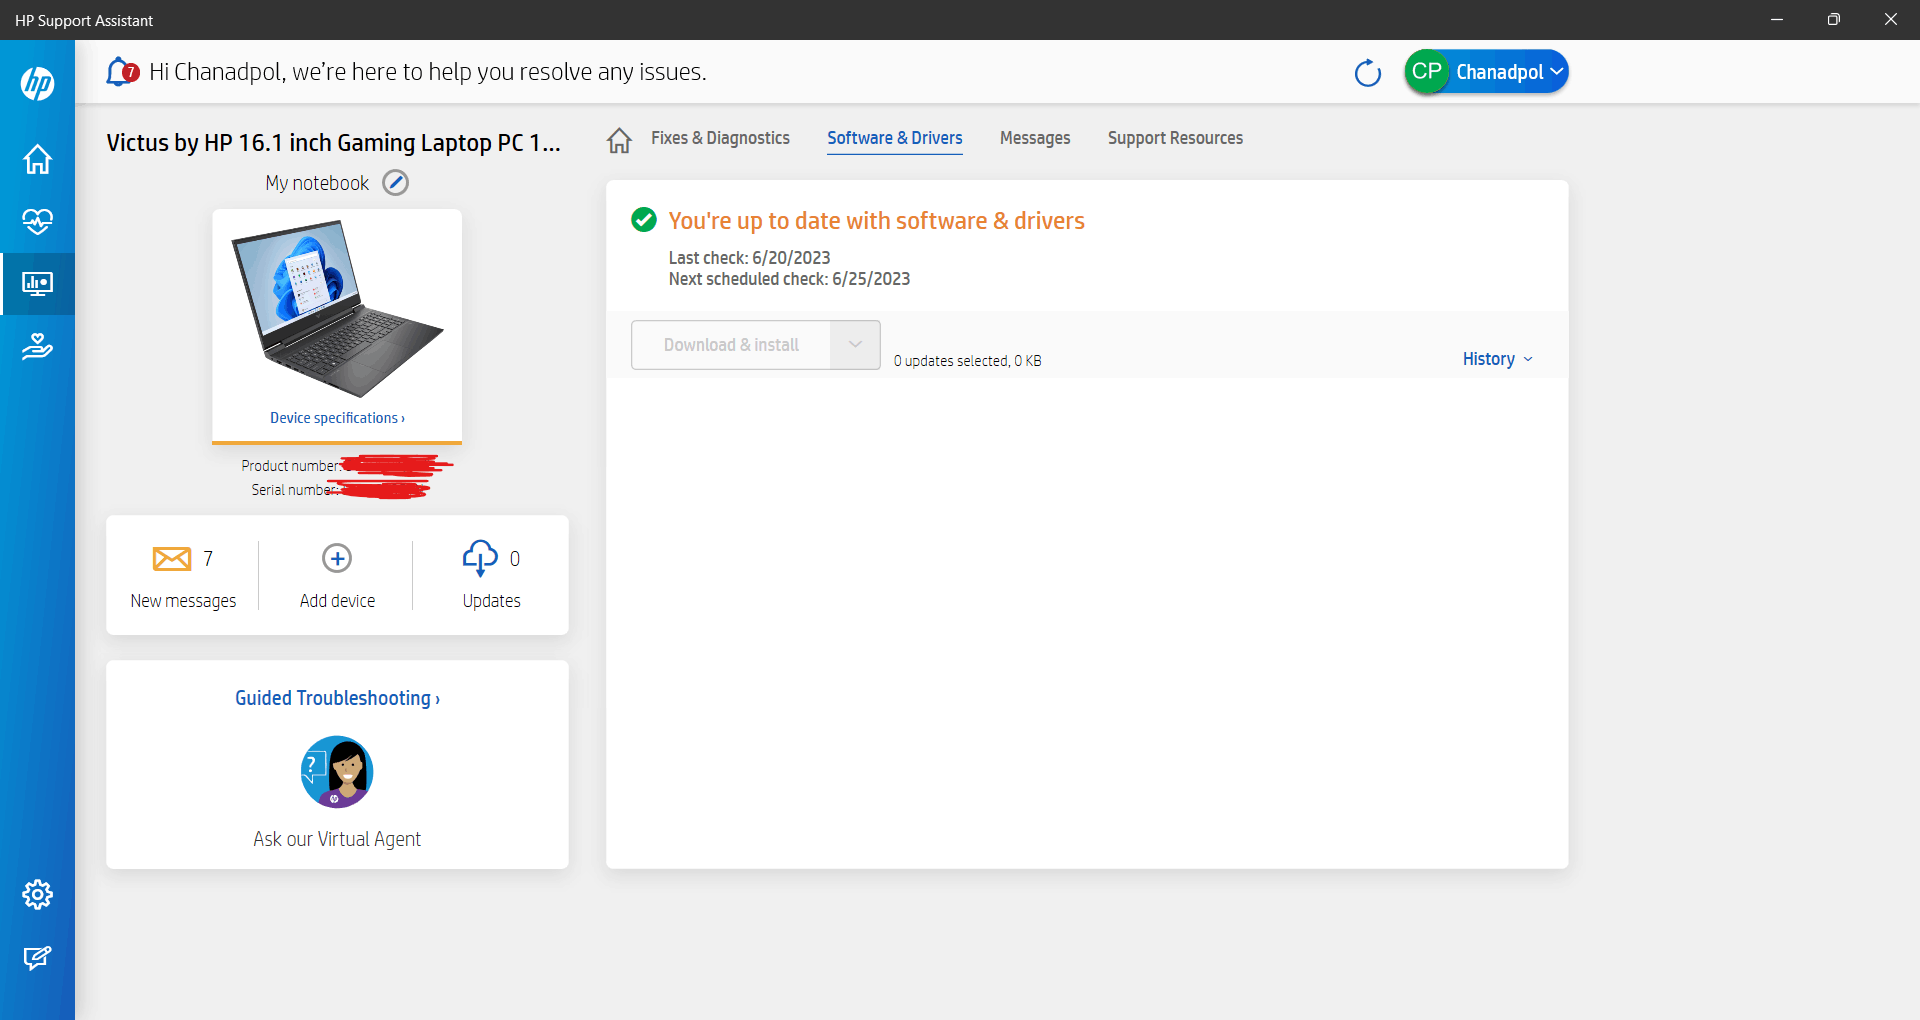The image size is (1920, 1020).
Task: Open the Settings gear icon
Action: (x=37, y=894)
